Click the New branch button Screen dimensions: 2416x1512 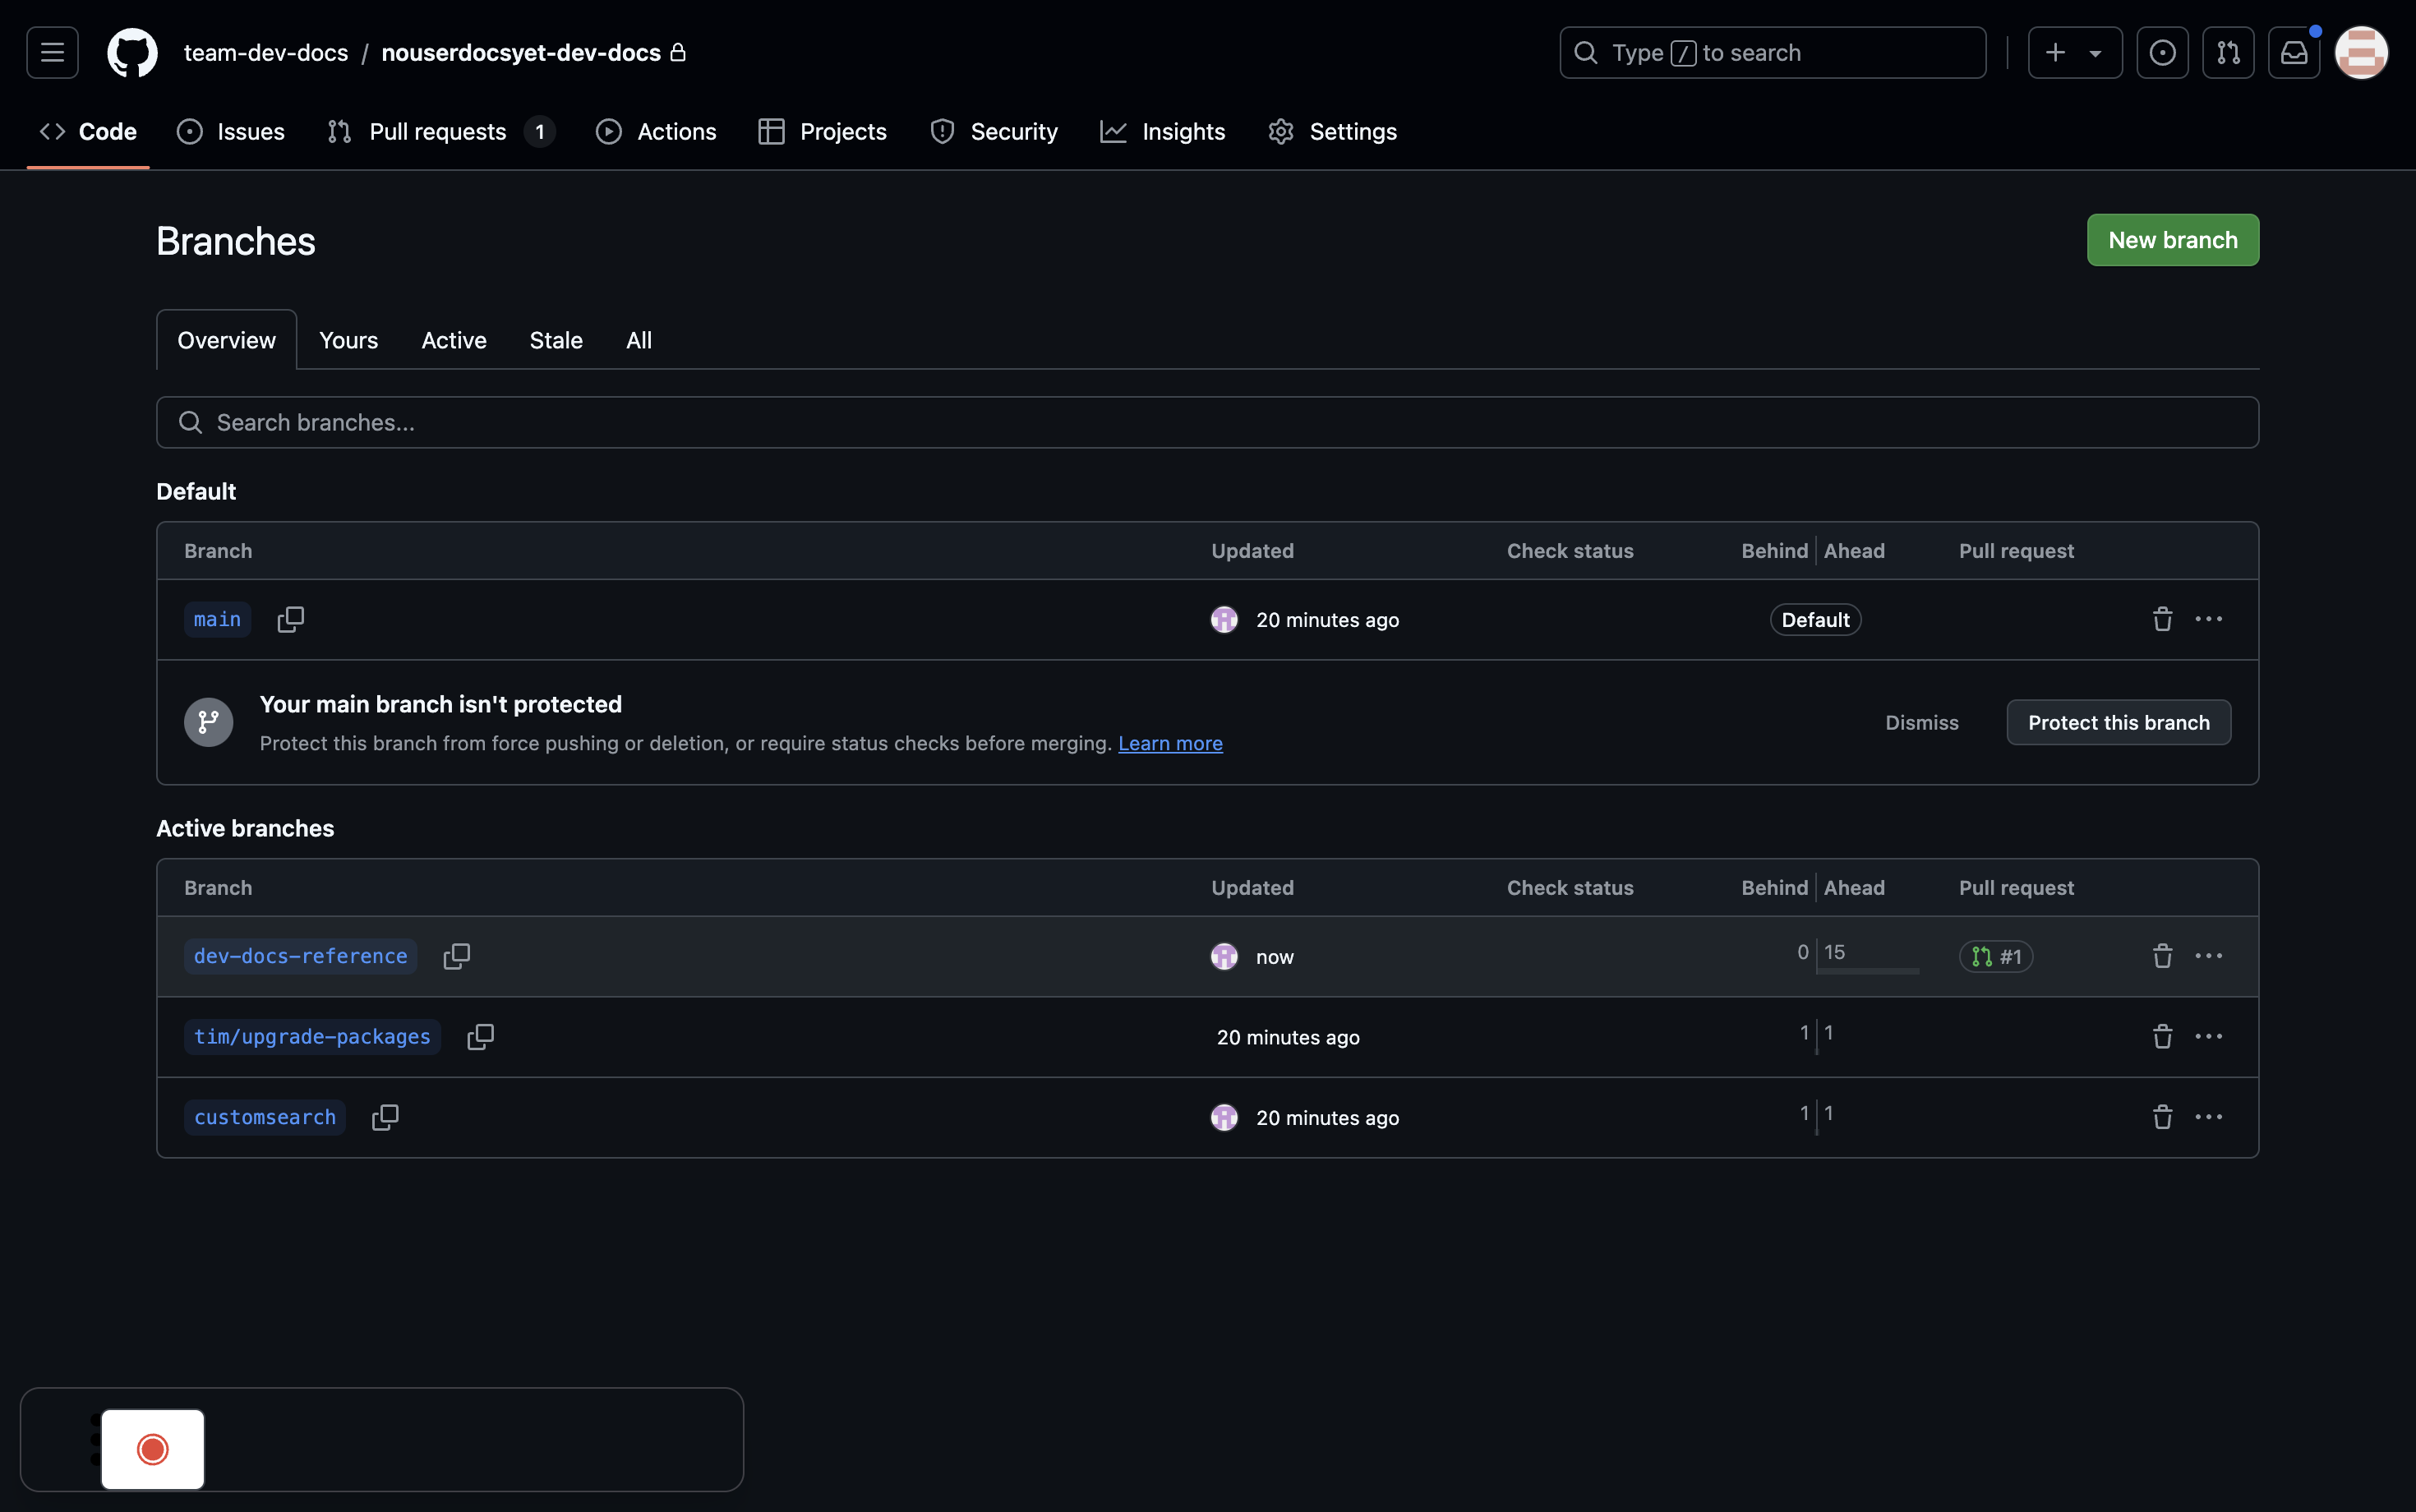[x=2172, y=239]
